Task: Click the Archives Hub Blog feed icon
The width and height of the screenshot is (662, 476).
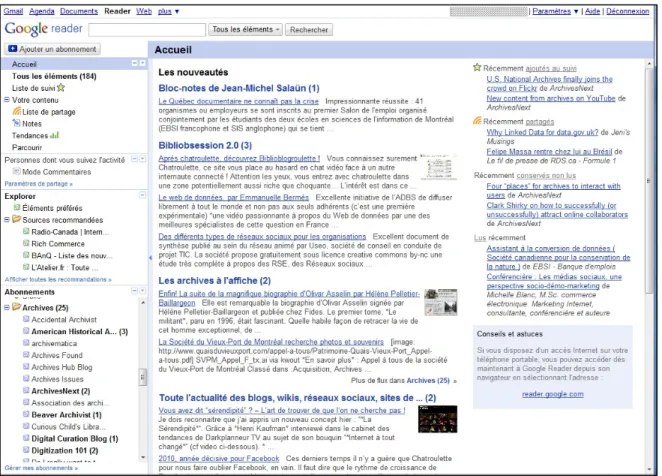Action: pos(26,367)
